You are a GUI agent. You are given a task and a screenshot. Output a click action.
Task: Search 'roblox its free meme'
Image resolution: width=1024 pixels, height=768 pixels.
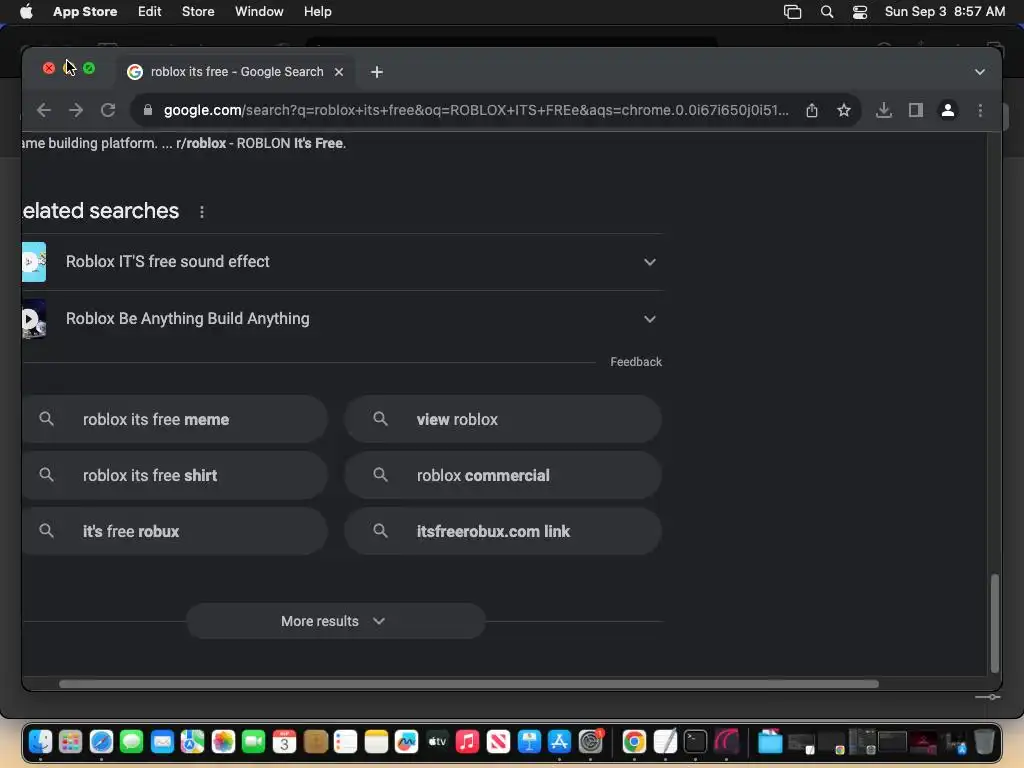[x=174, y=419]
